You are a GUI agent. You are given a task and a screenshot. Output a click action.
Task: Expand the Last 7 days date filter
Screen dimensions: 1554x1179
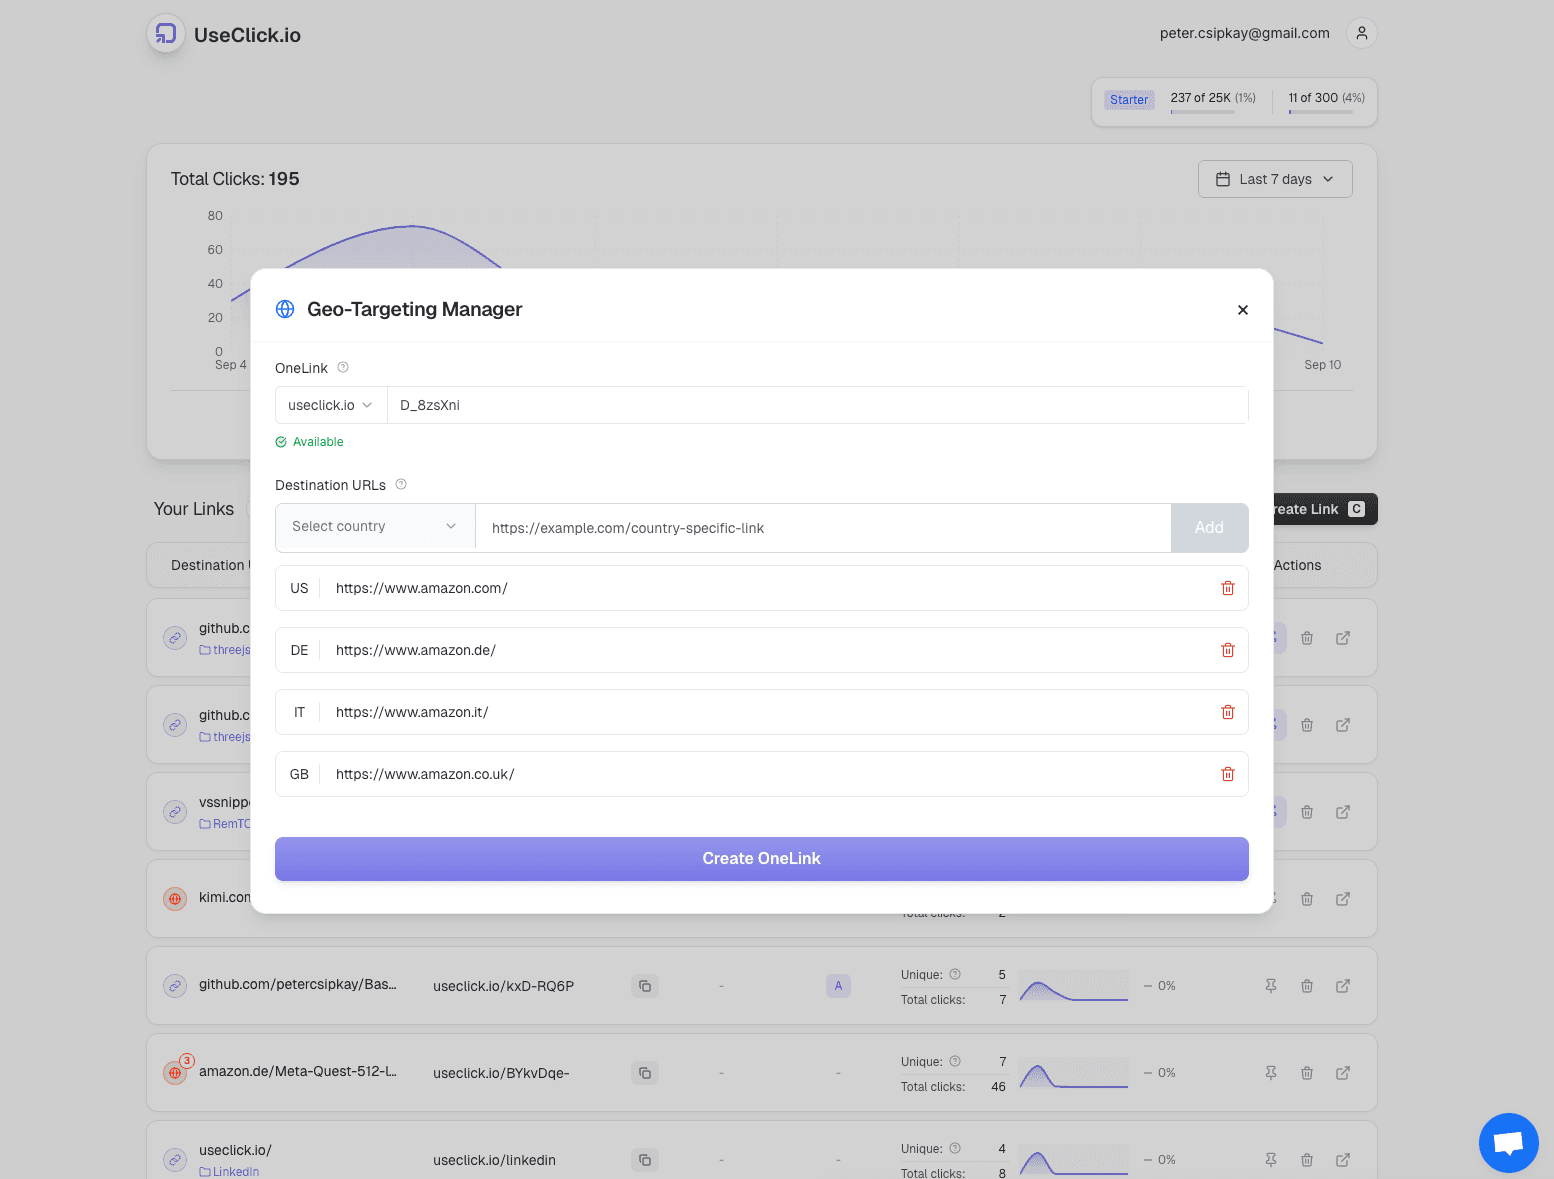(1274, 178)
